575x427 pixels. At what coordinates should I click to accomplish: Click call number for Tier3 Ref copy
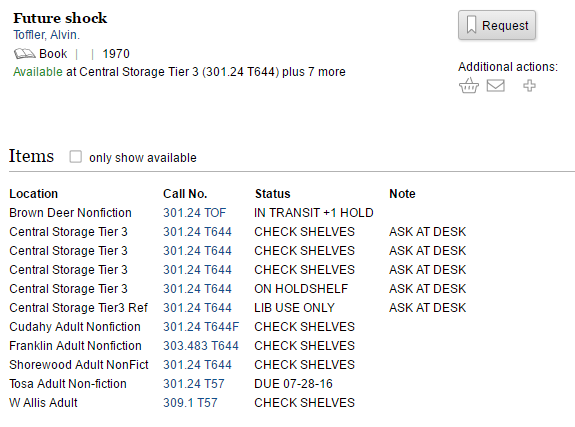point(197,308)
